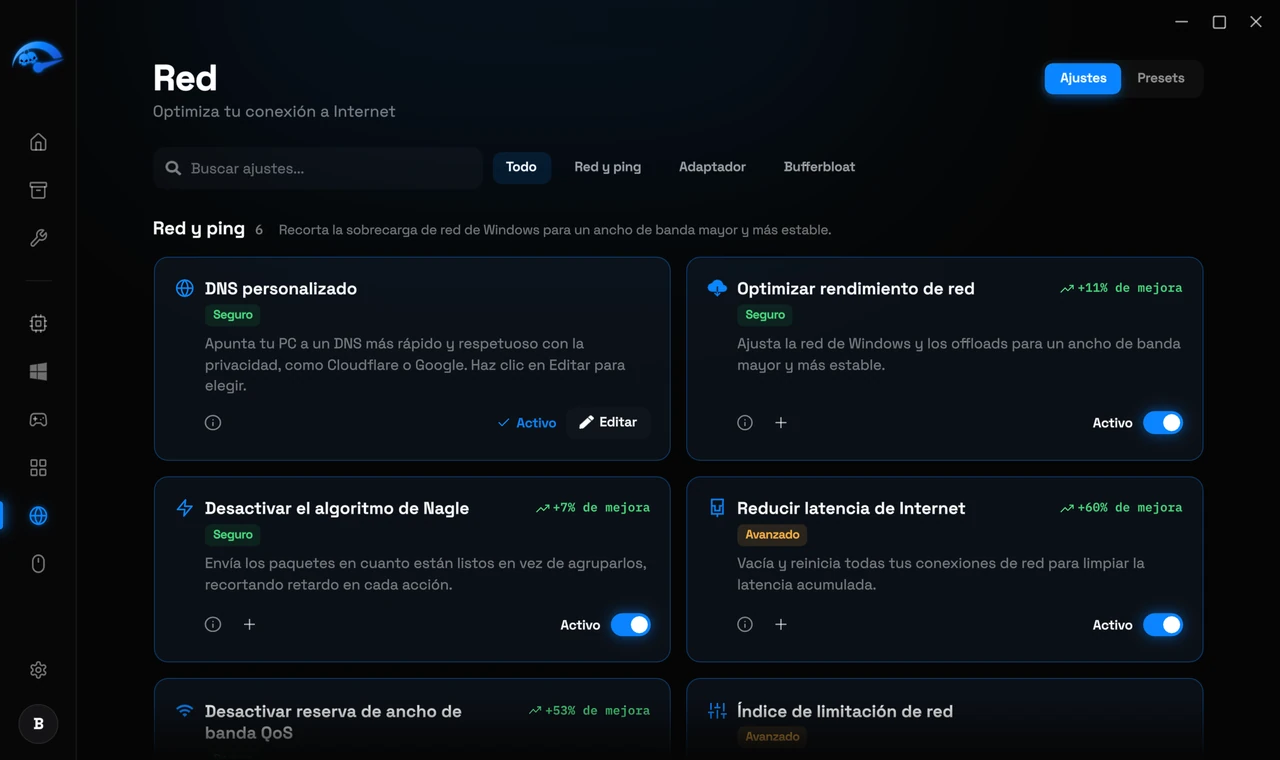
Task: Expand plus on Reducir latencia de Internet
Action: (781, 625)
